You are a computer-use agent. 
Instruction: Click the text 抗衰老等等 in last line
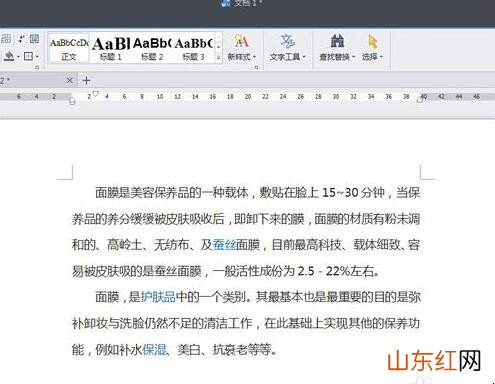point(242,350)
